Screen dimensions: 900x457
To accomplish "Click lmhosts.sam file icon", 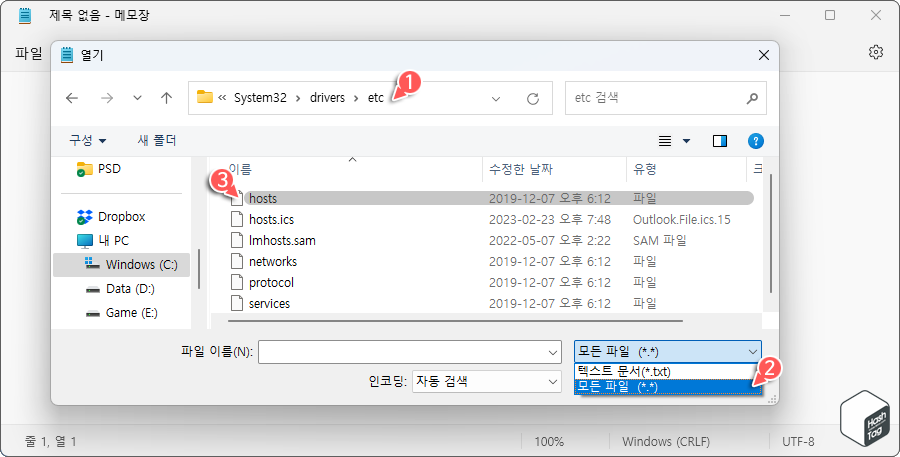I will click(237, 241).
